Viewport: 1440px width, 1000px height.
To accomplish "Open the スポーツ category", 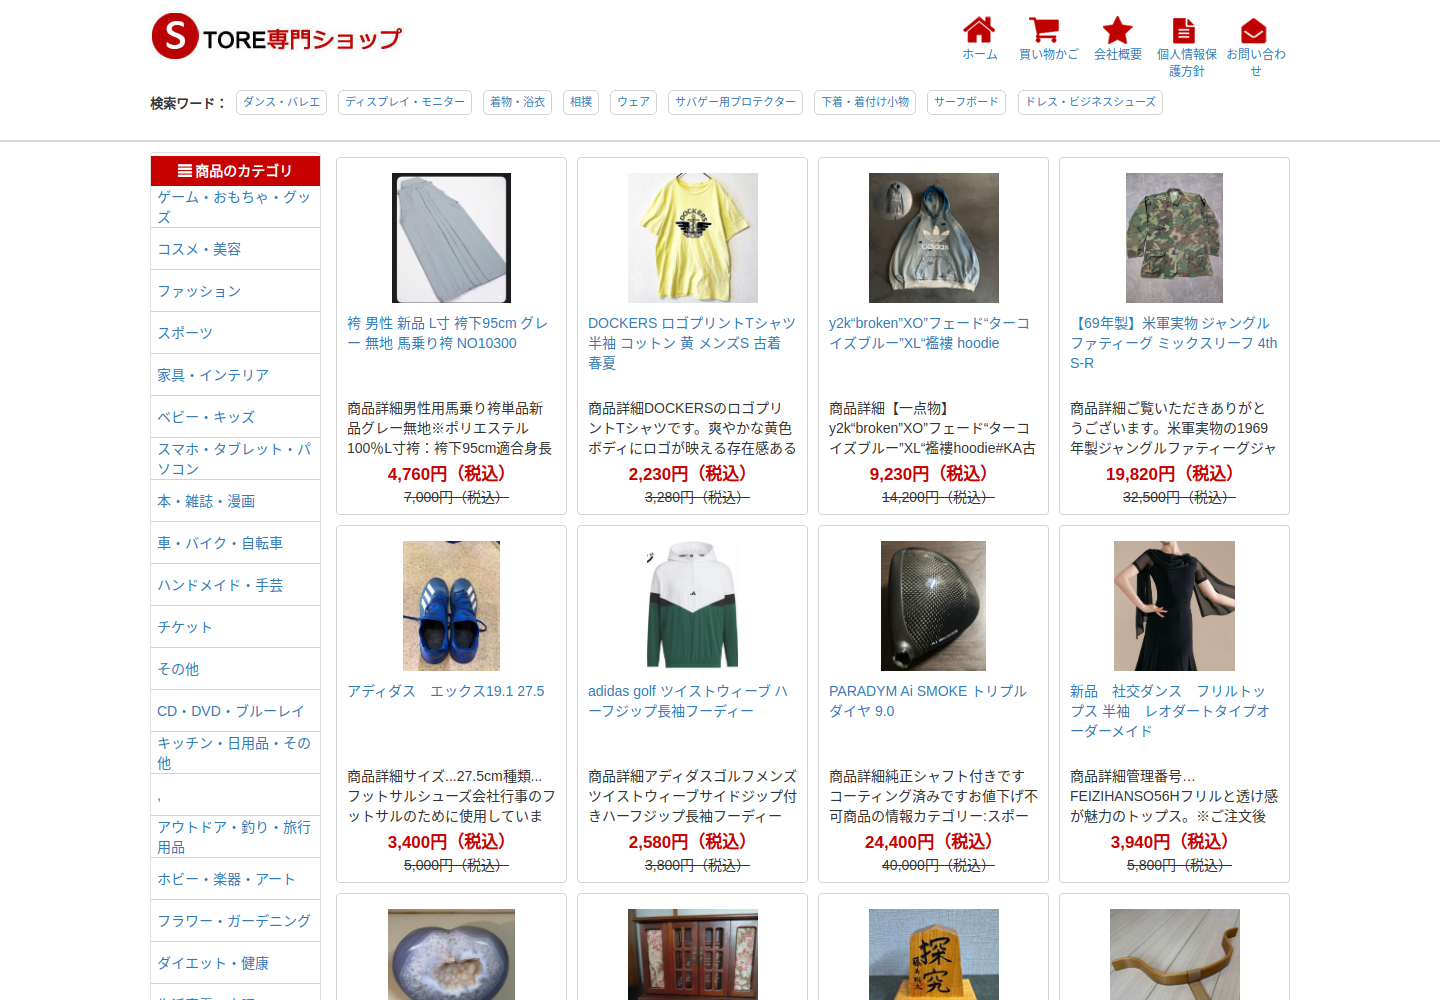I will click(235, 333).
